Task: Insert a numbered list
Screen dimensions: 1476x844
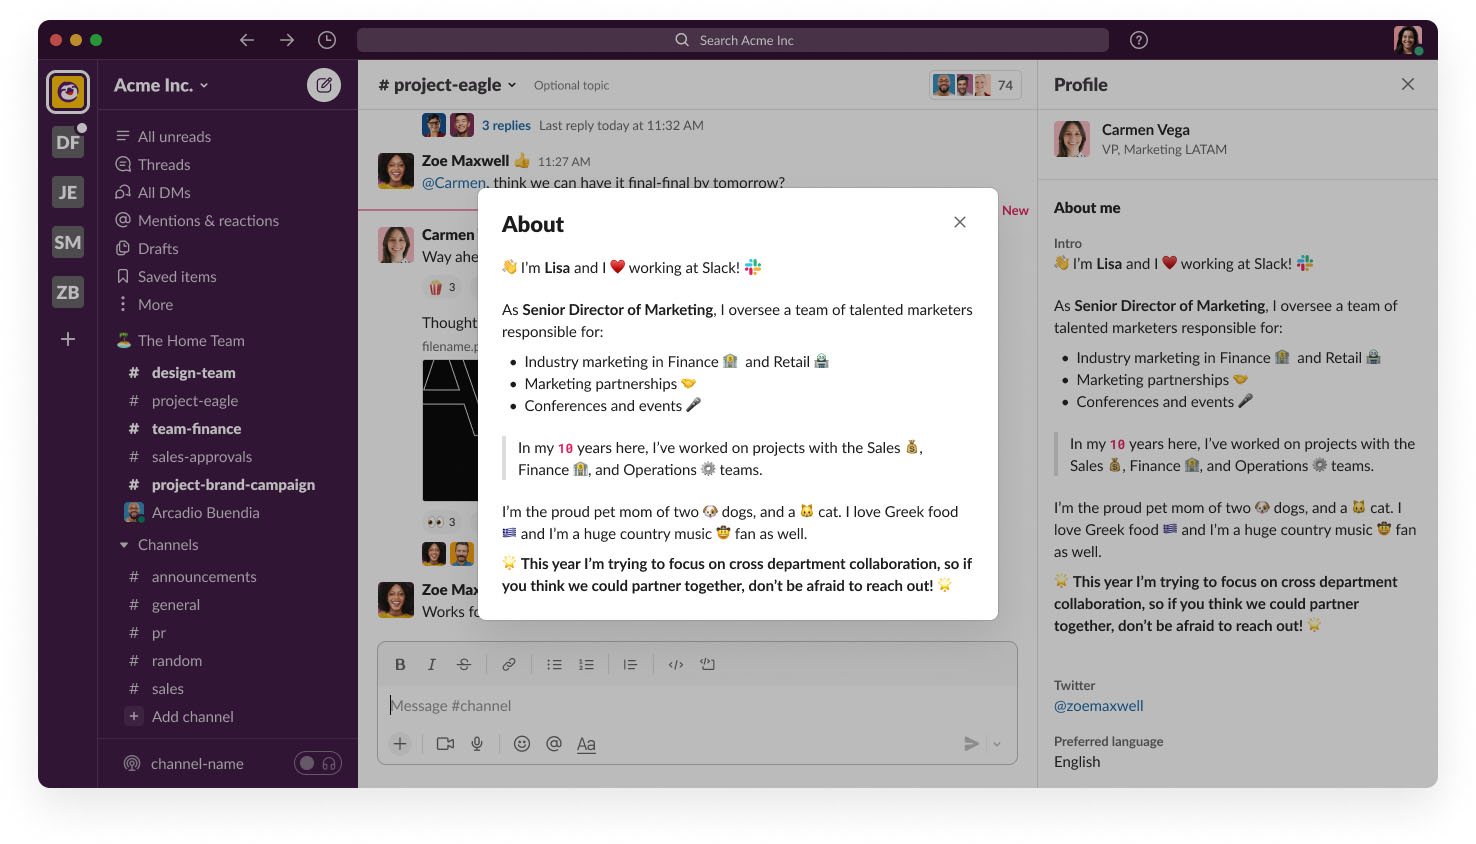Action: (x=586, y=664)
